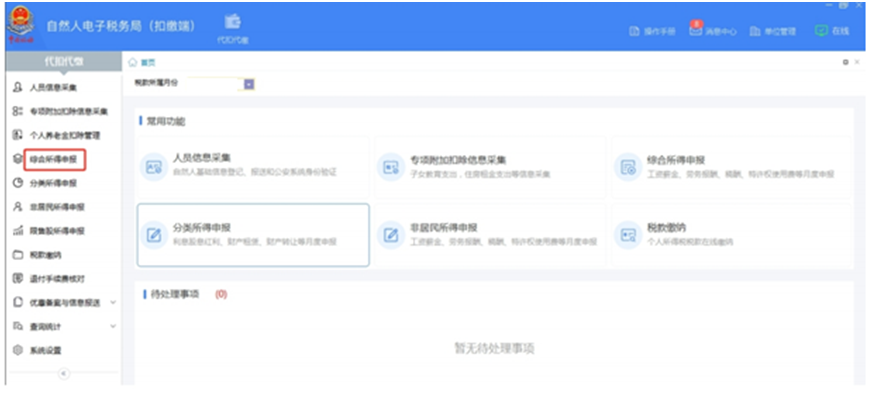Open the 税款所属月份 month dropdown button
The height and width of the screenshot is (394, 869).
tap(249, 84)
